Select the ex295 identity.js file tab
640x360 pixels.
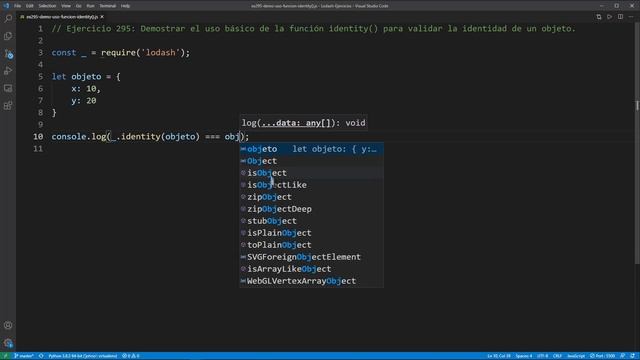[x=61, y=17]
